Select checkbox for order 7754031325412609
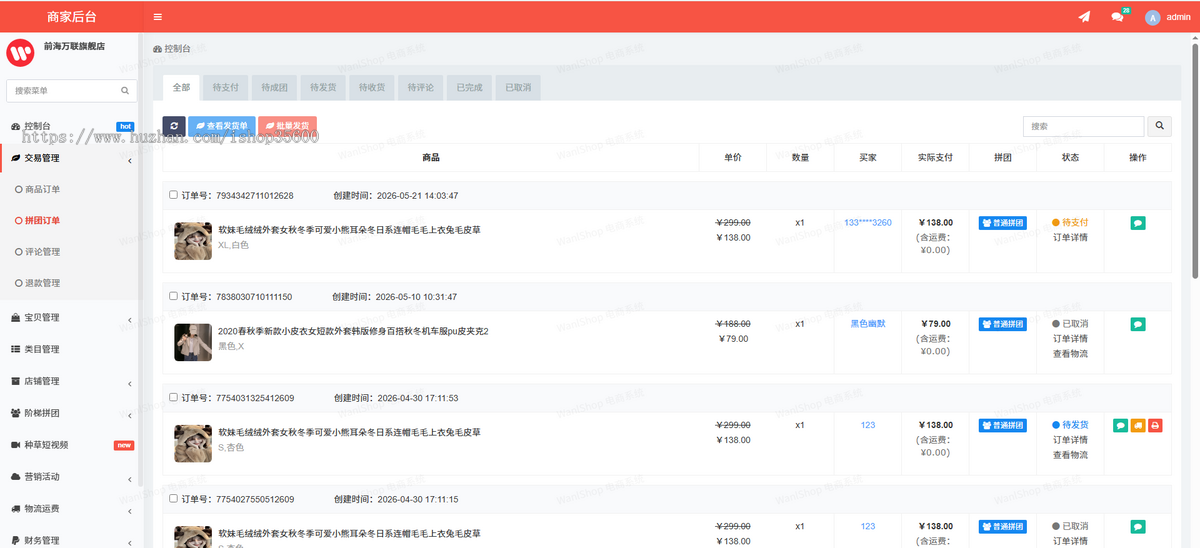The image size is (1200, 548). point(174,398)
